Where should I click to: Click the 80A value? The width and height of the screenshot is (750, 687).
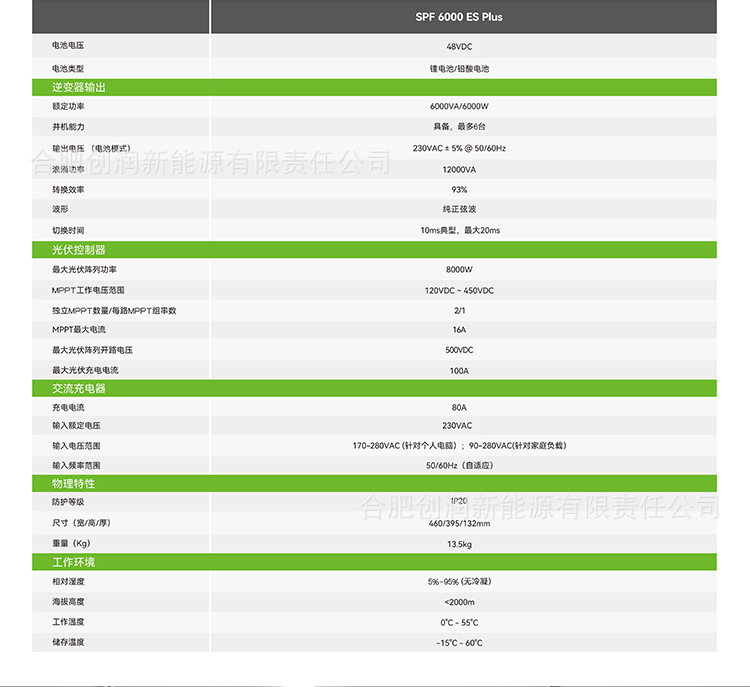[459, 408]
